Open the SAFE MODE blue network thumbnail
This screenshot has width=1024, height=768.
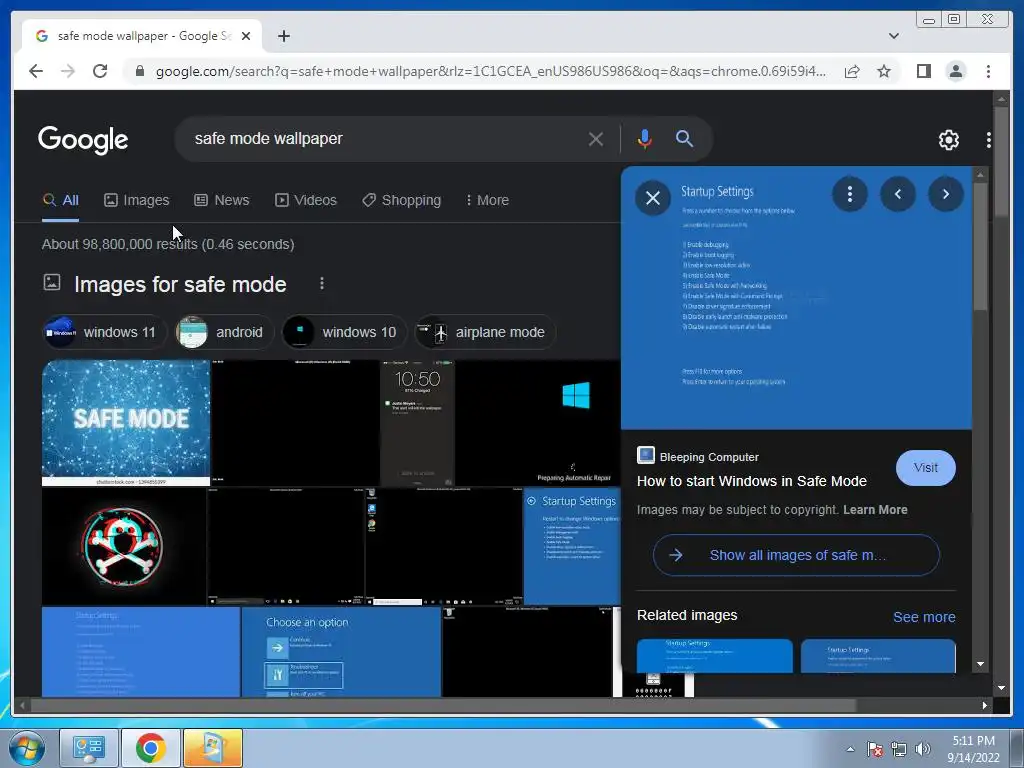[x=126, y=423]
